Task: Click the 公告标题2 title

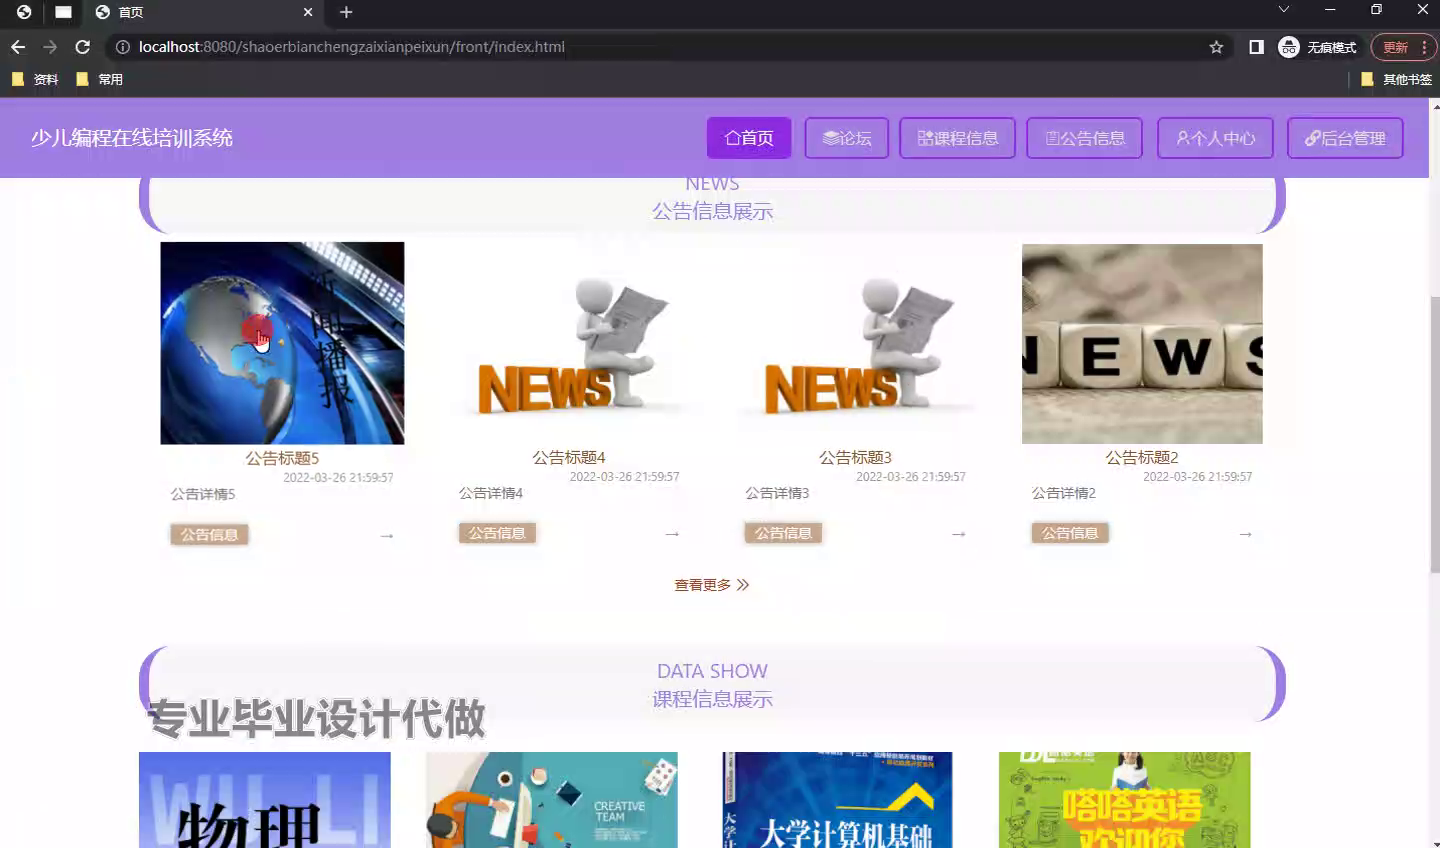Action: pos(1142,457)
